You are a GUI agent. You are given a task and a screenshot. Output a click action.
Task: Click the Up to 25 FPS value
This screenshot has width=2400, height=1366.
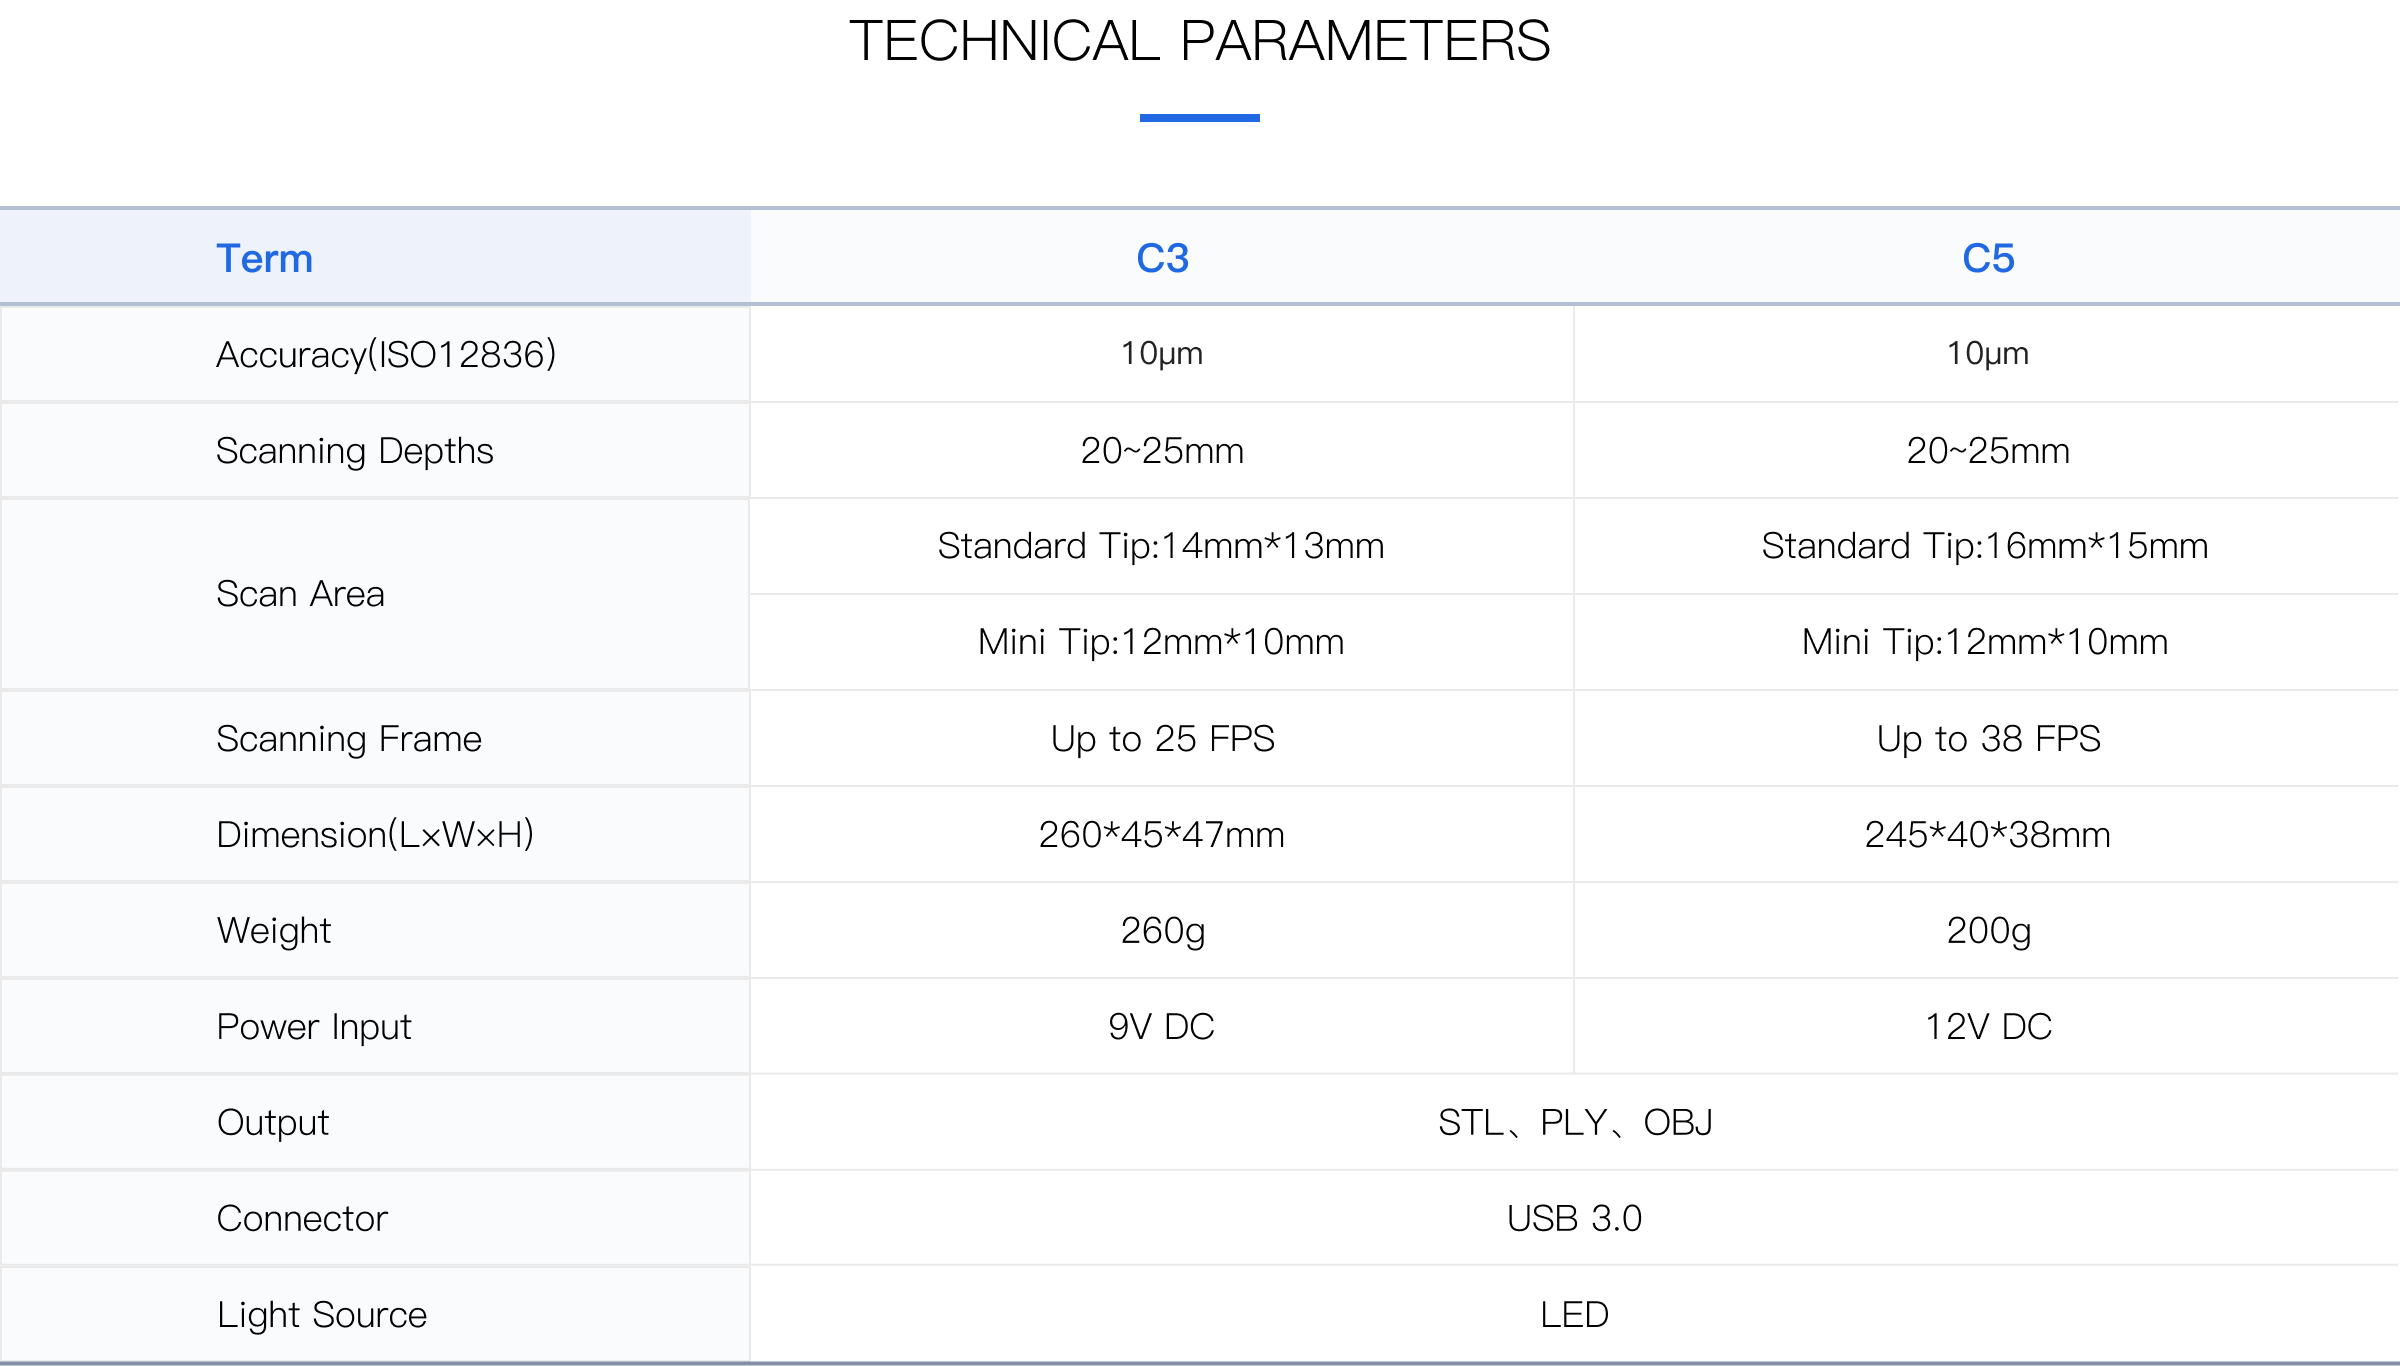(x=1162, y=739)
